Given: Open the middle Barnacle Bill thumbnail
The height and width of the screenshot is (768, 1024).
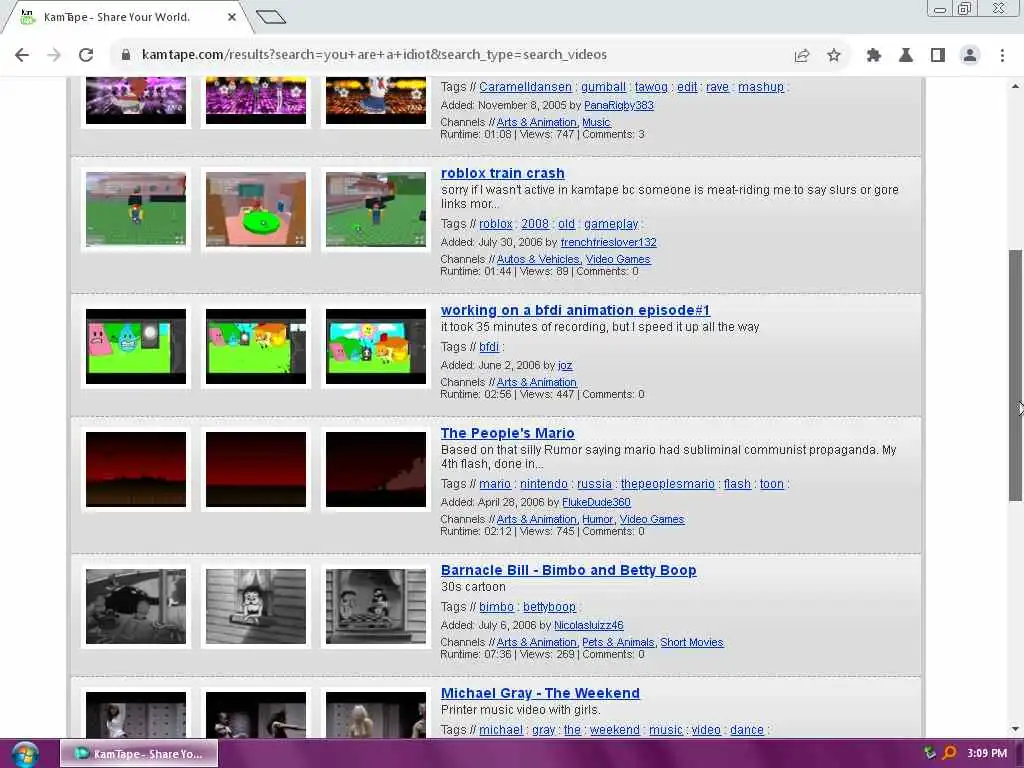Looking at the screenshot, I should [256, 606].
